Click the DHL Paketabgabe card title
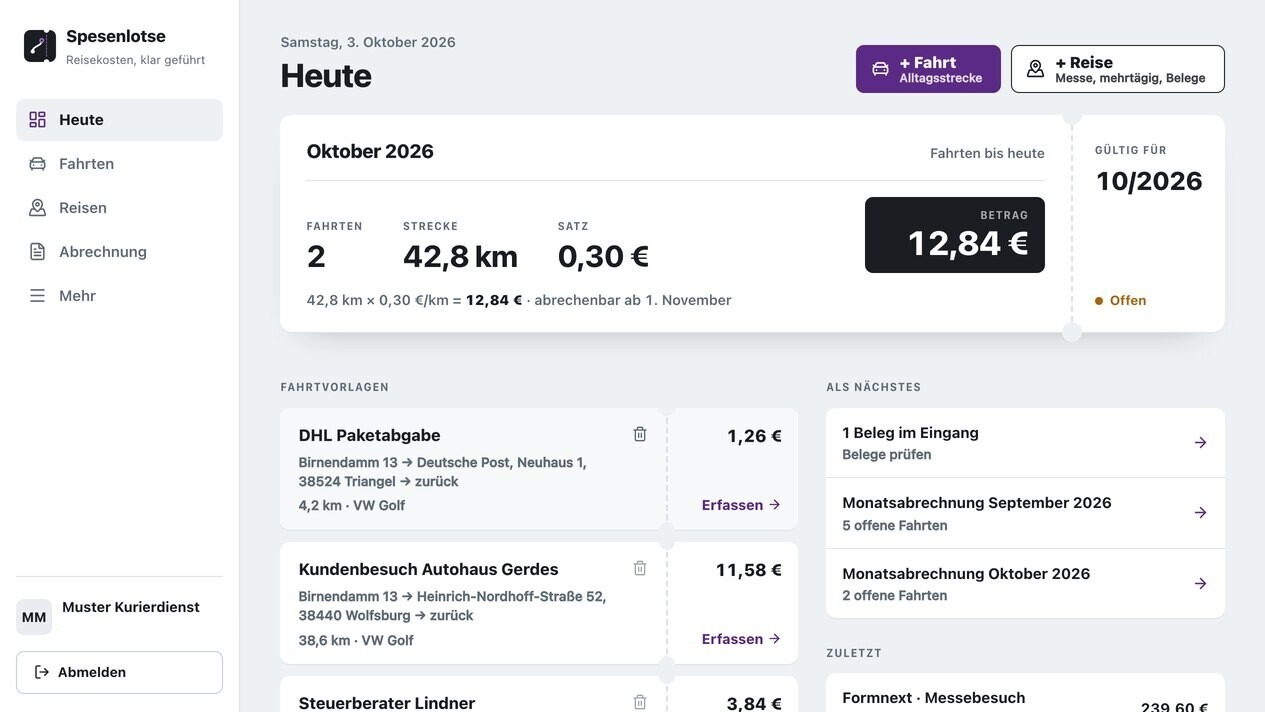This screenshot has width=1265, height=712. (369, 435)
